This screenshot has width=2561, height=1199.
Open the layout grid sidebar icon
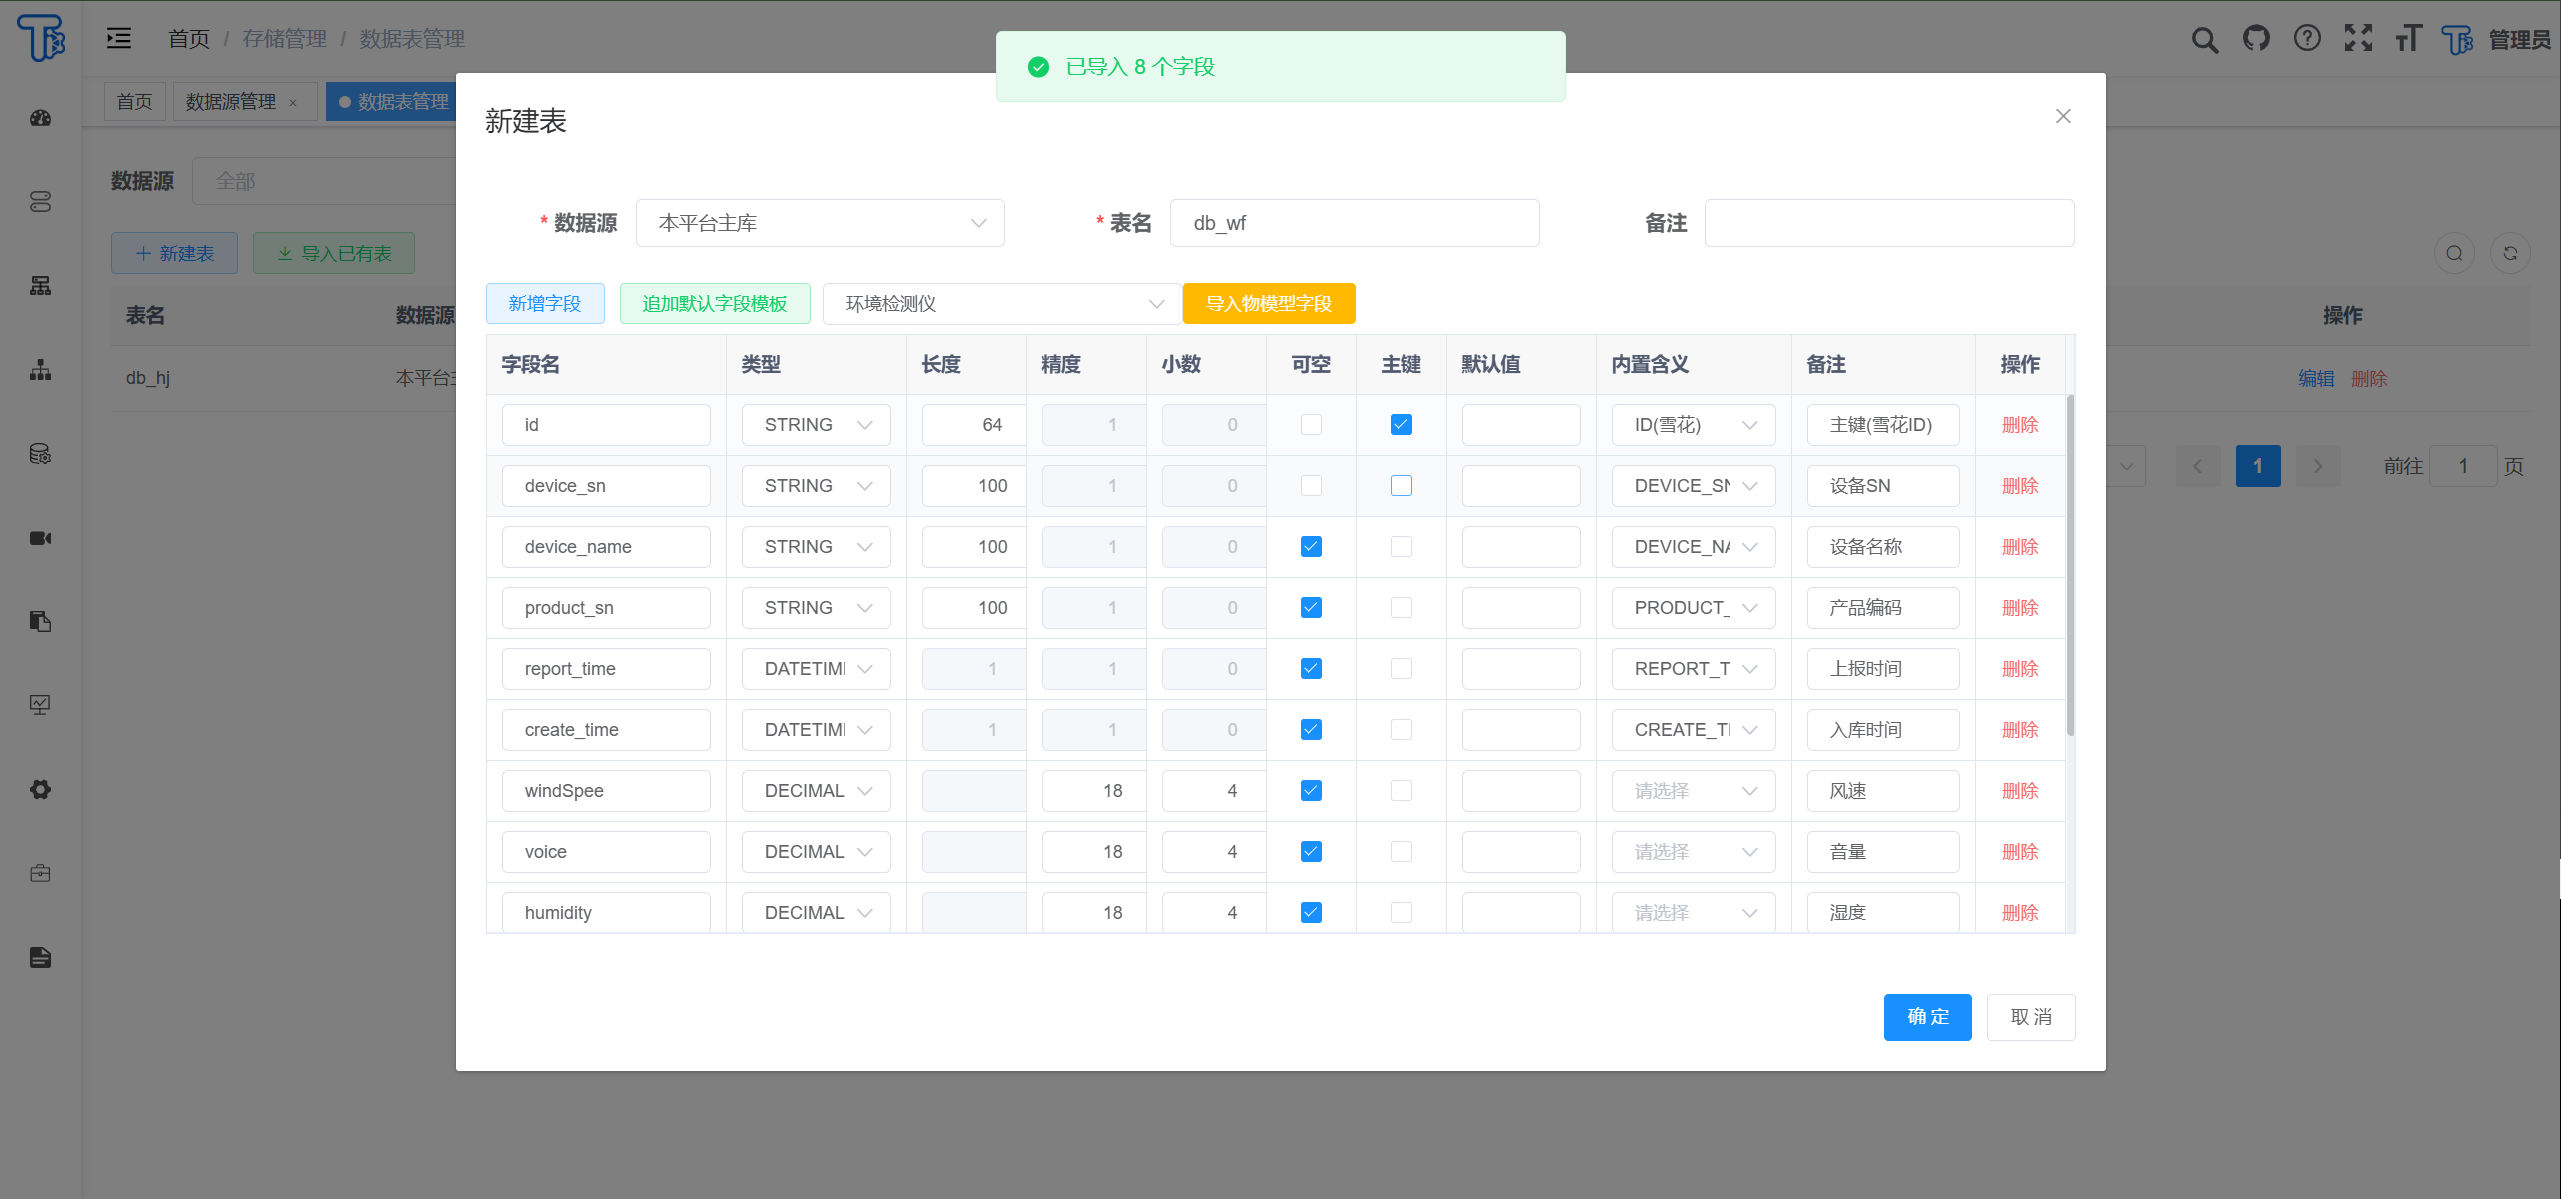(40, 286)
